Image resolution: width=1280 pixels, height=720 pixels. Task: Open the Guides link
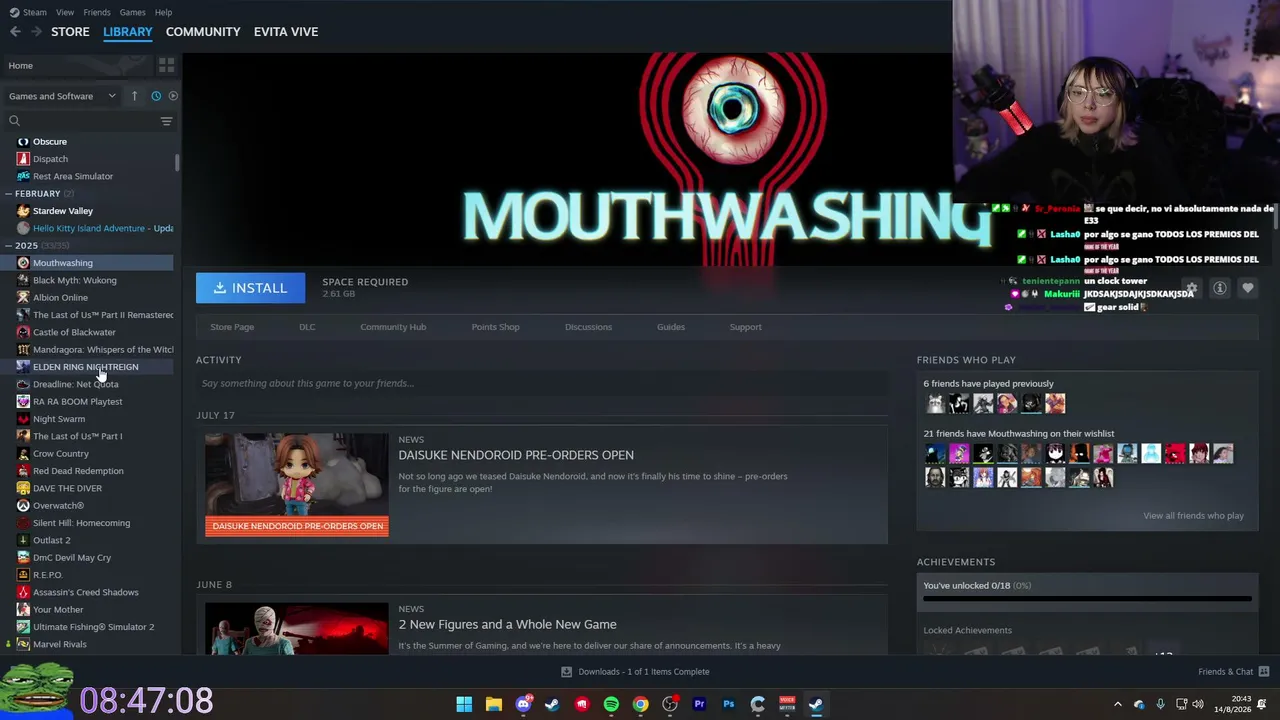671,327
